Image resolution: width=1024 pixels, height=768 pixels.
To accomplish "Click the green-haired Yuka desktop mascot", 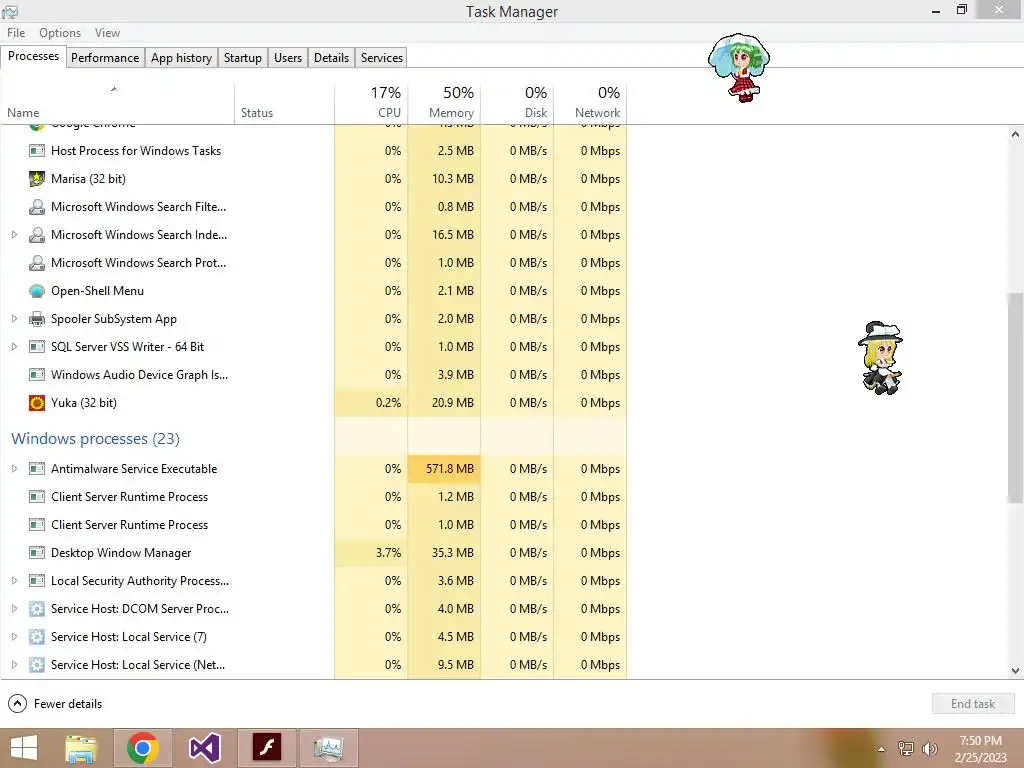I will coord(739,67).
